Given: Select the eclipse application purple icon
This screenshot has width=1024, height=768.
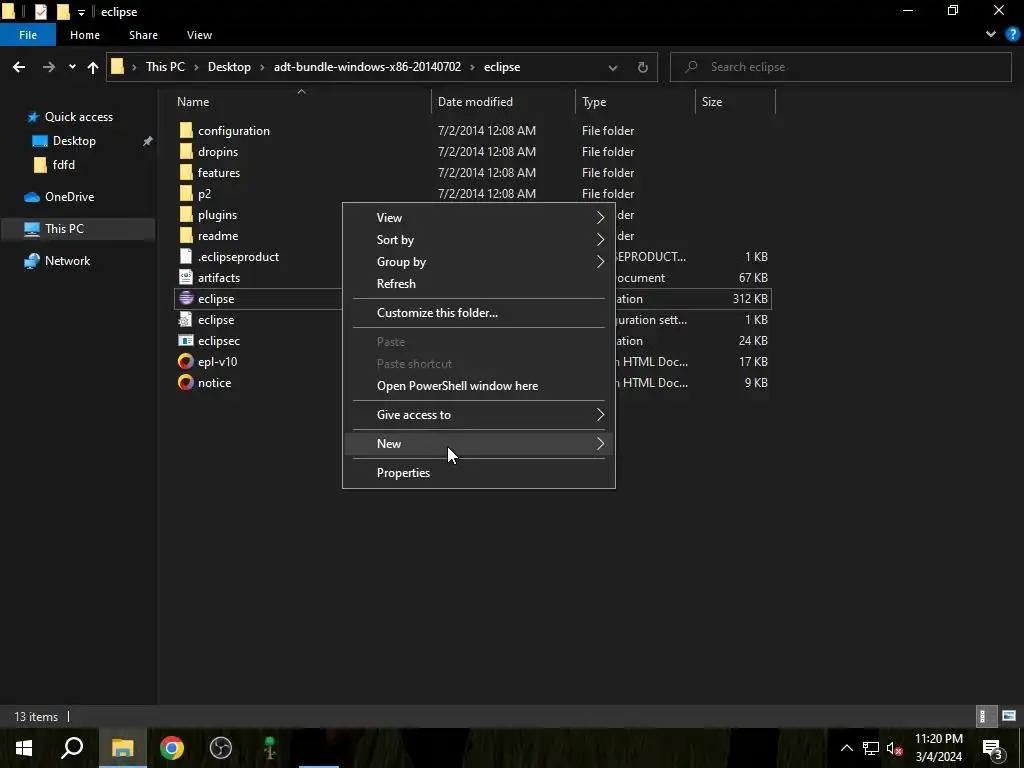Looking at the screenshot, I should (186, 298).
